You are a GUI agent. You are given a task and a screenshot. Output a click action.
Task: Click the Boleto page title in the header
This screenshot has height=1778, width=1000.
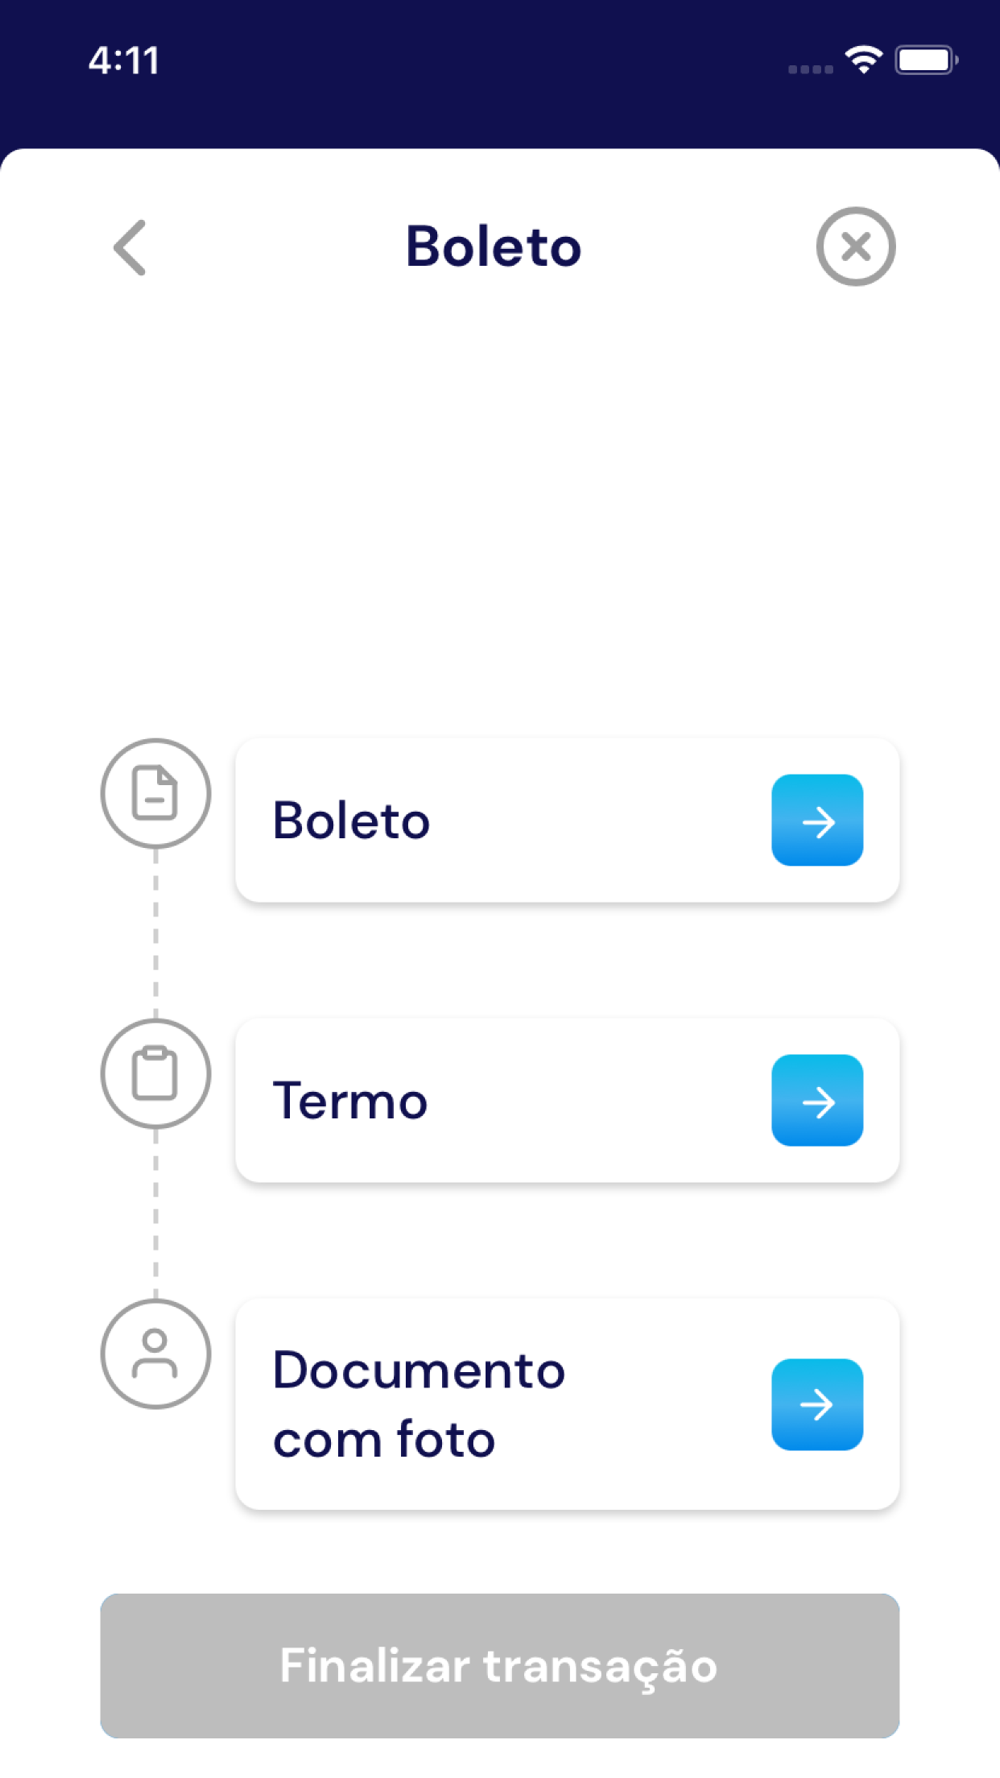coord(493,247)
